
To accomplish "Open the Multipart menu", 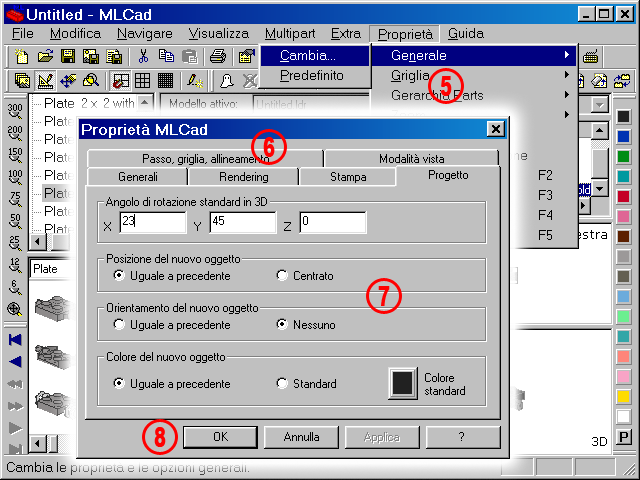I will point(290,33).
